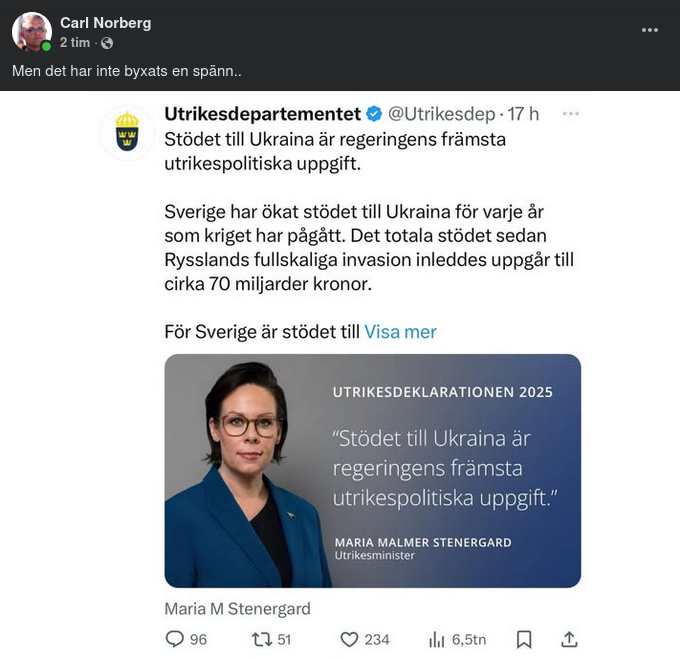Image resolution: width=680 pixels, height=660 pixels.
Task: Click the 17 h tweet timestamp
Action: [x=524, y=114]
